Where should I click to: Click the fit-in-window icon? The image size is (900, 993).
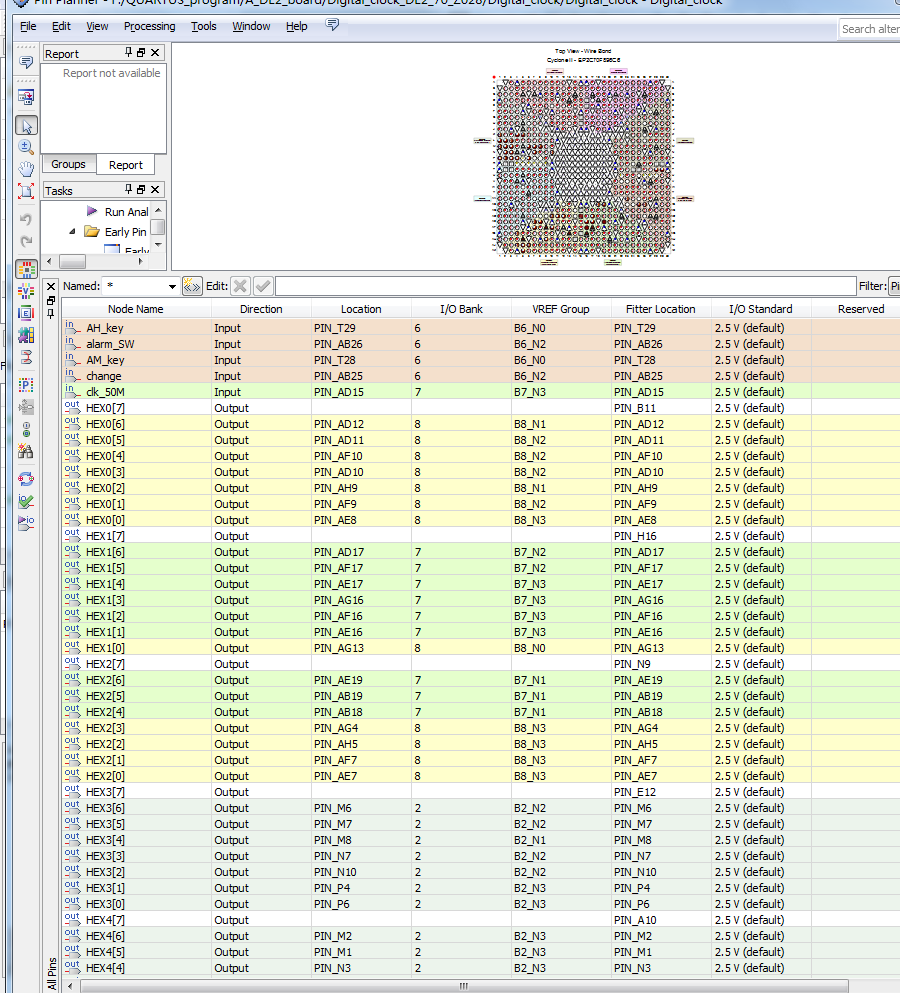tap(27, 190)
